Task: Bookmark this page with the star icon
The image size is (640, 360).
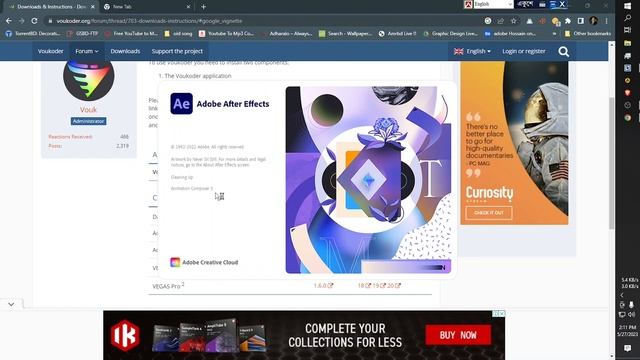Action: [x=513, y=21]
